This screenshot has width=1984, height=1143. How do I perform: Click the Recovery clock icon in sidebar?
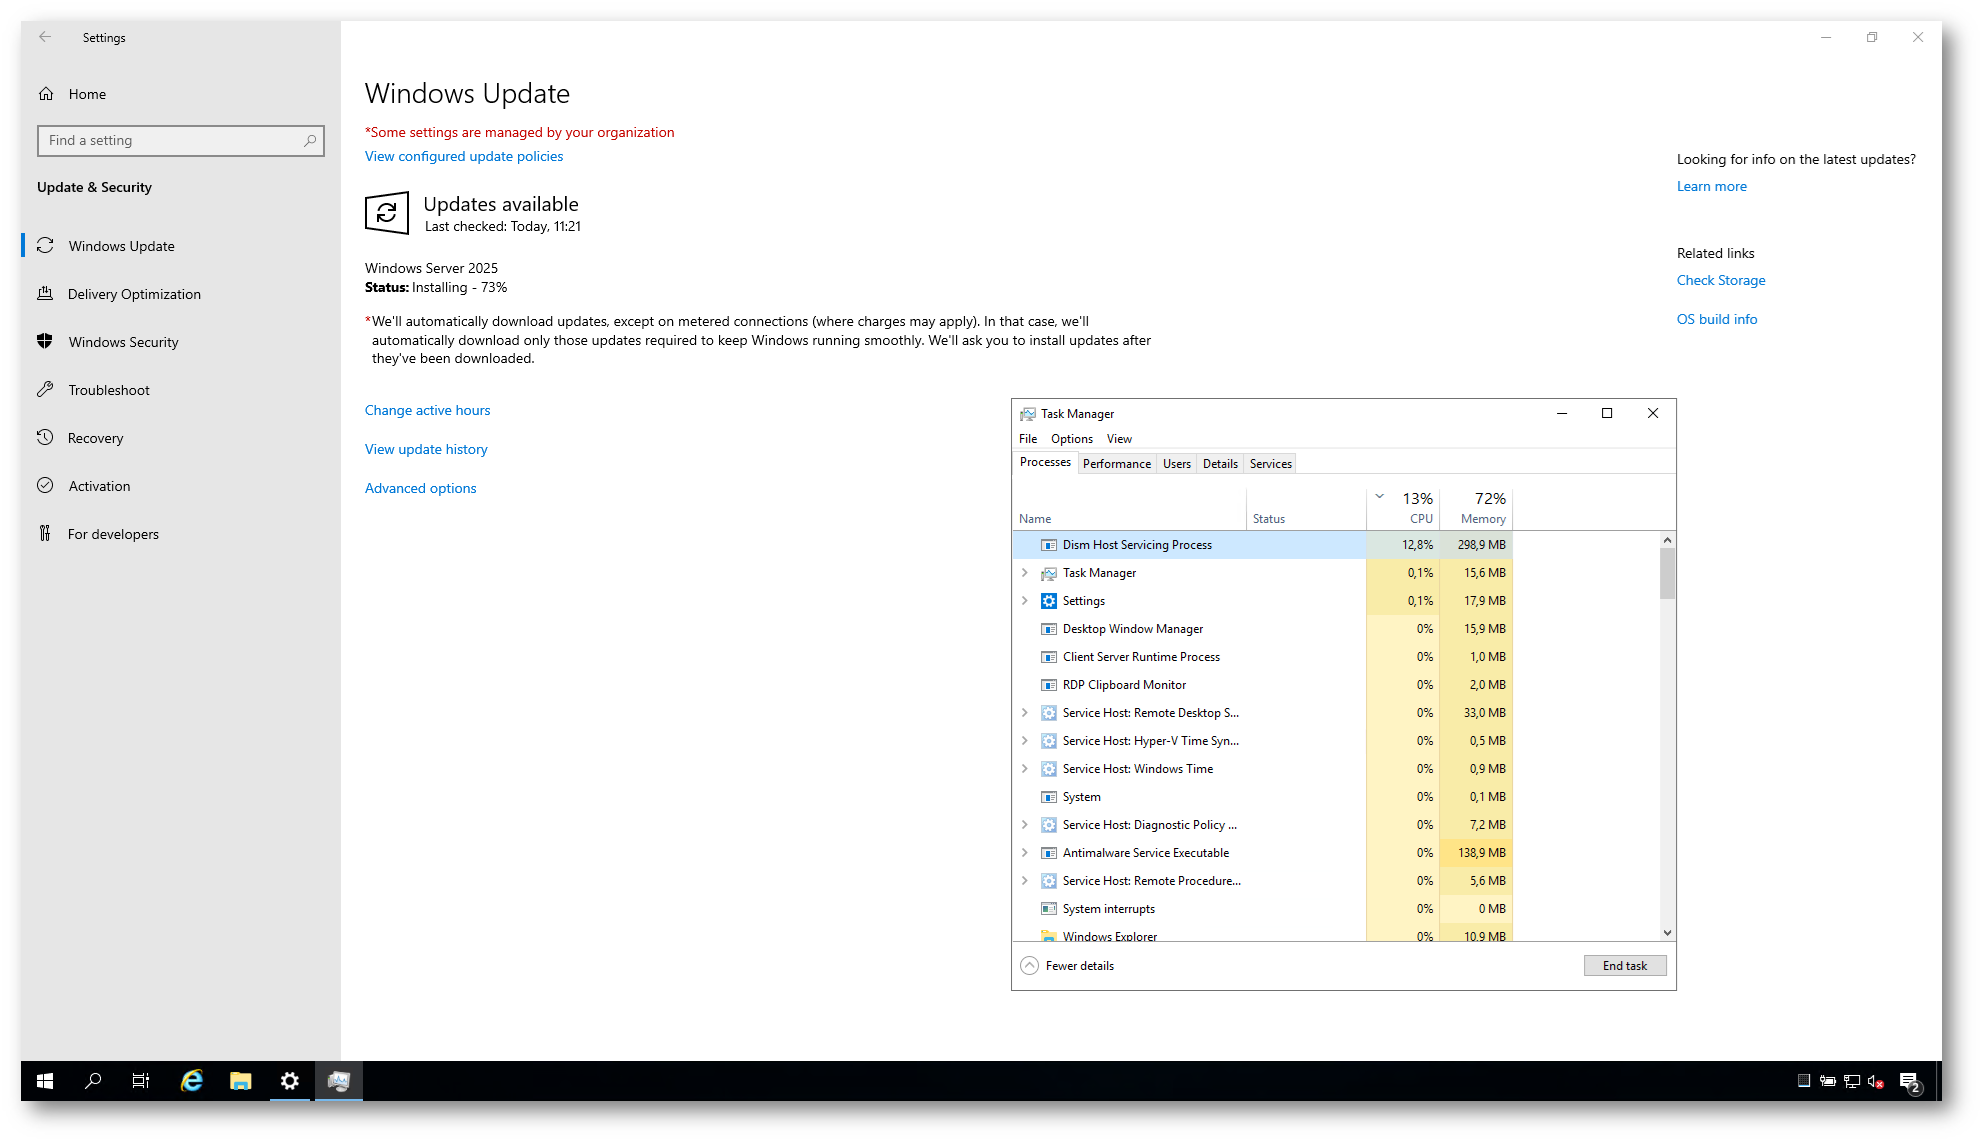click(x=45, y=438)
